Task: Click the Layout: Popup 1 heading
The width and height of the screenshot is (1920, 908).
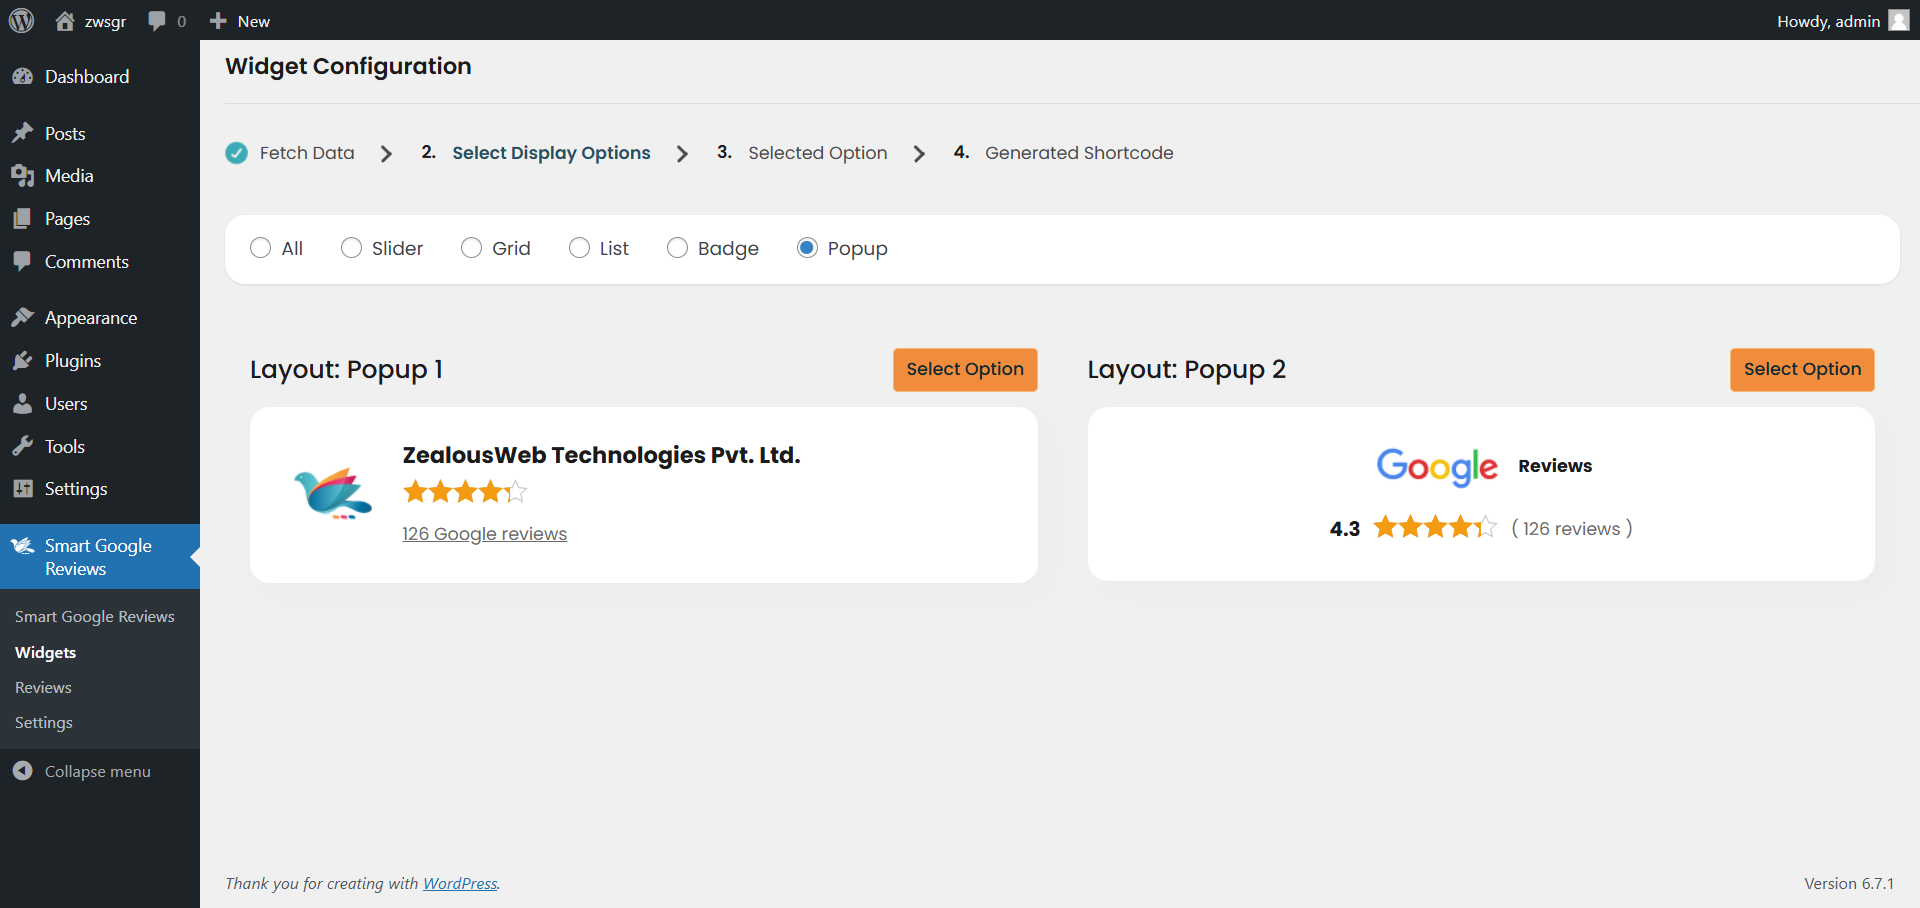Action: pyautogui.click(x=346, y=370)
